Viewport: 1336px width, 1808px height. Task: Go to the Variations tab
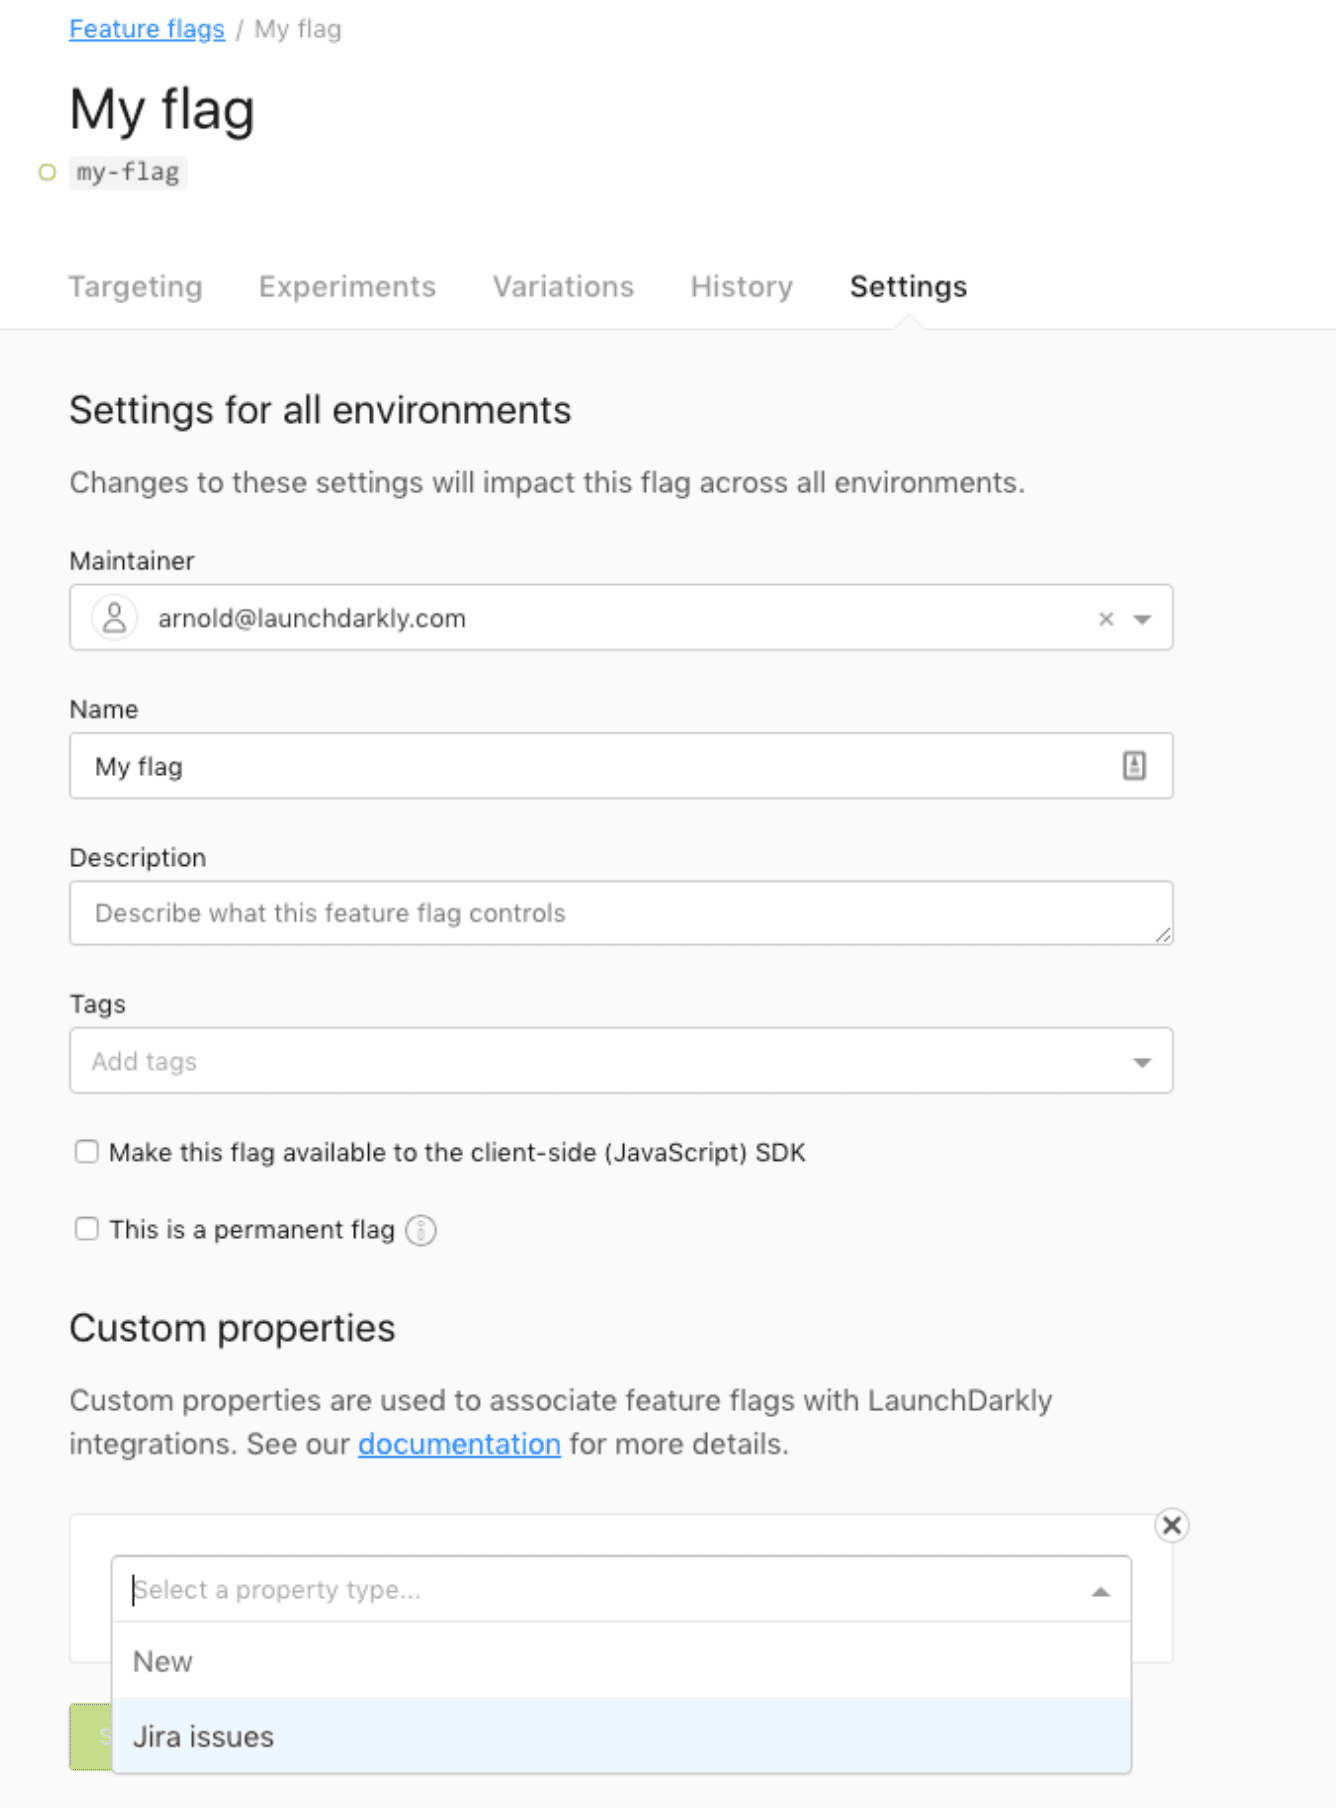tap(563, 287)
